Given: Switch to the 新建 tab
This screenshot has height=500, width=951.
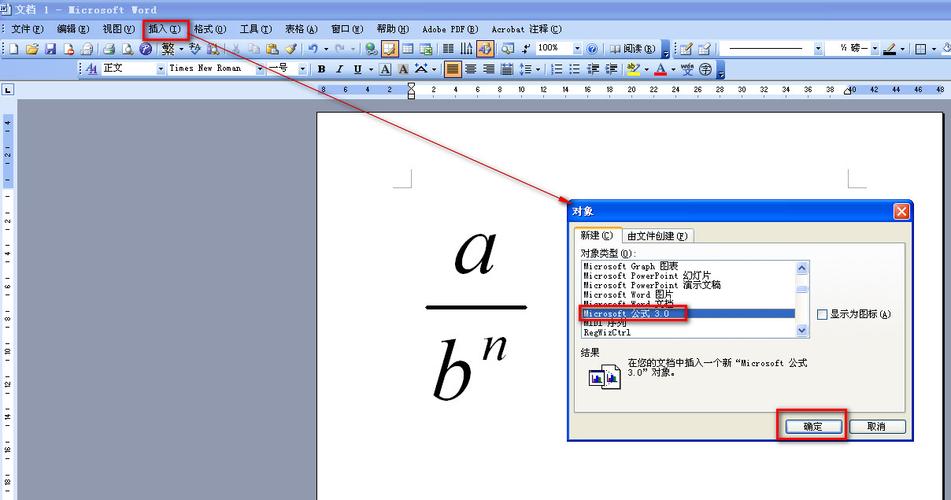Looking at the screenshot, I should (x=597, y=235).
